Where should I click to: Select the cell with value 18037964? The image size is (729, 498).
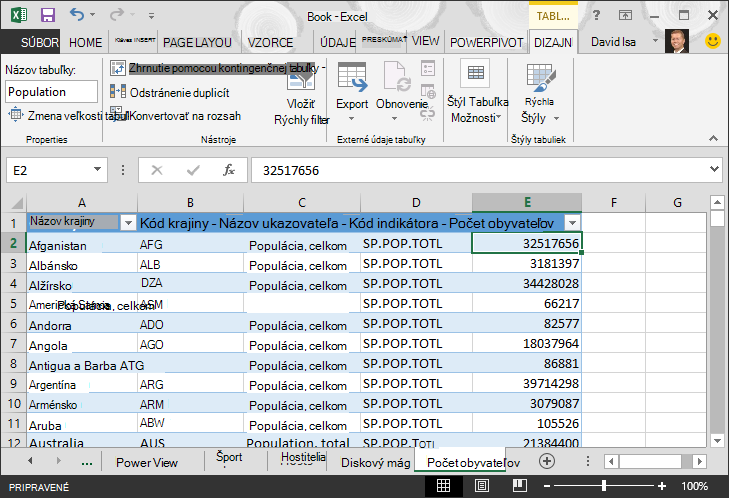tap(527, 344)
